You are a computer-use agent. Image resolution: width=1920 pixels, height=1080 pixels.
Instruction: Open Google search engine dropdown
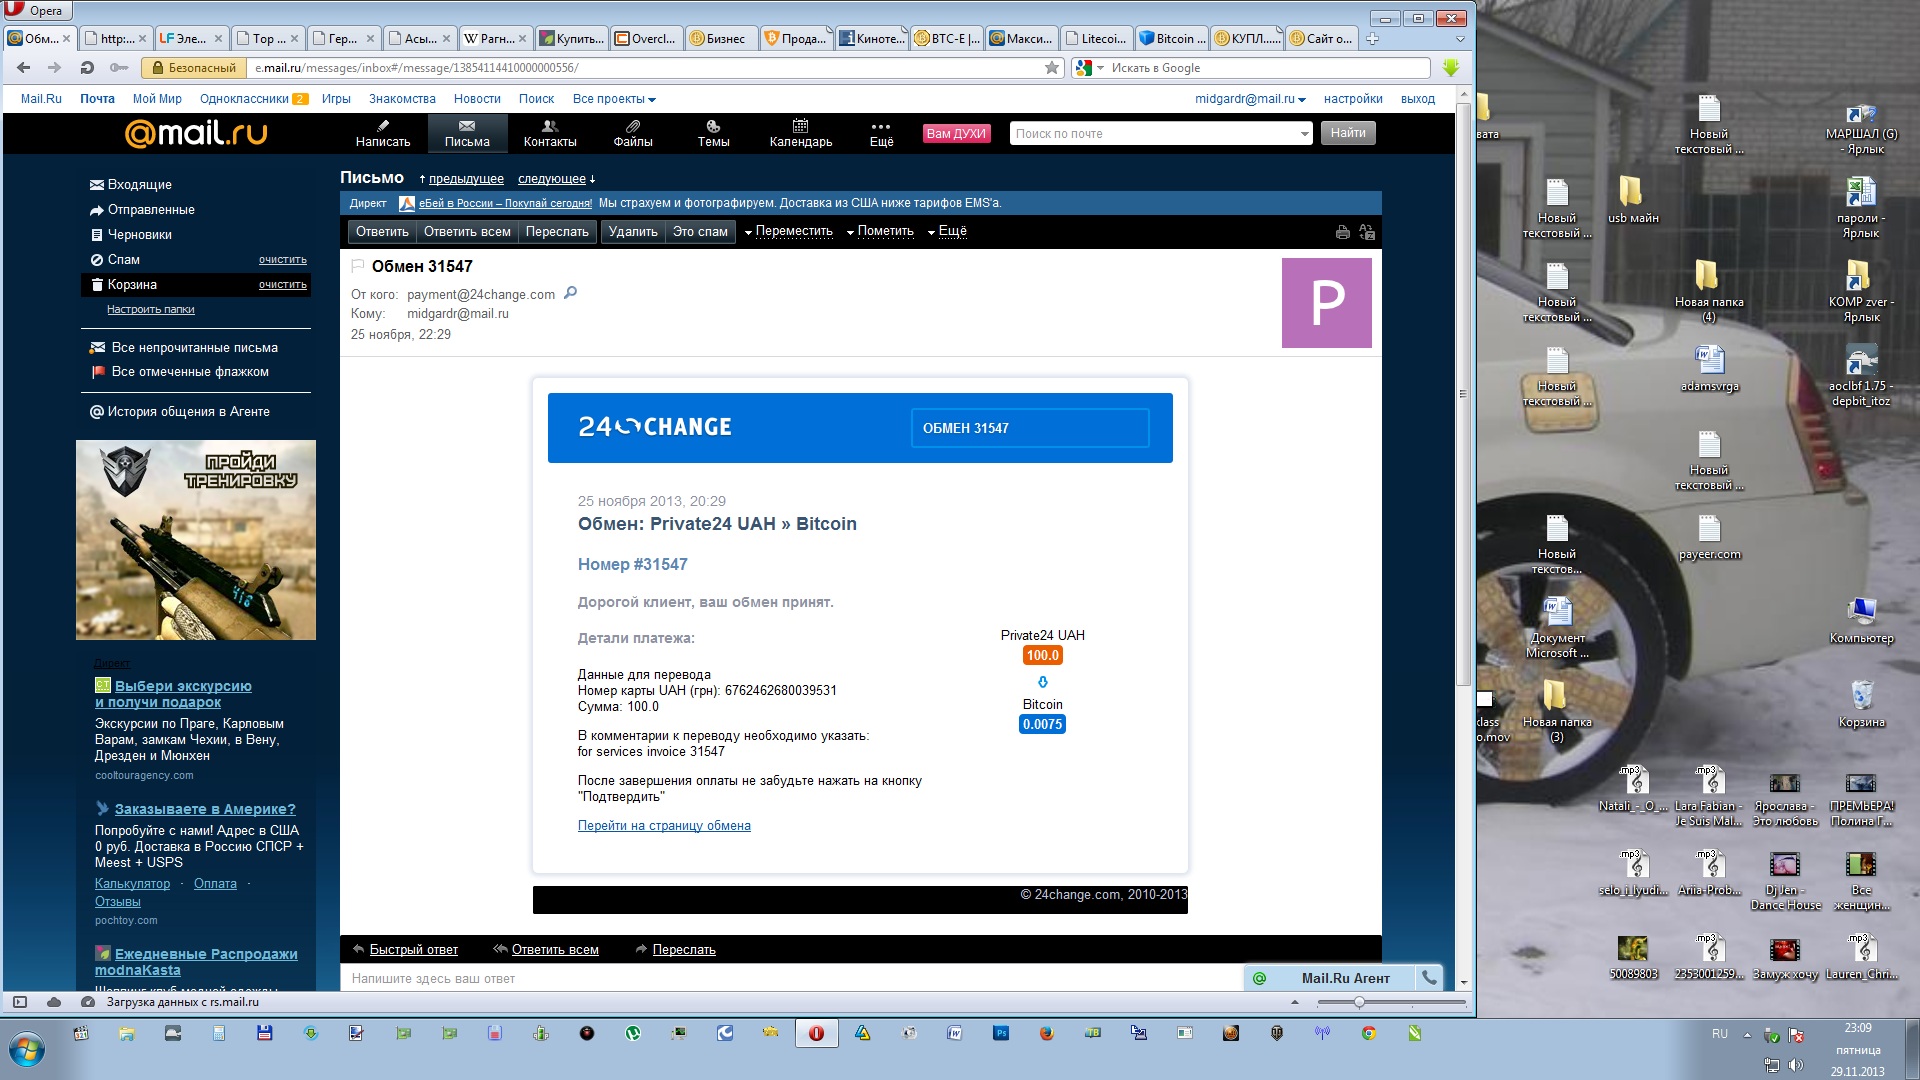[x=1088, y=68]
